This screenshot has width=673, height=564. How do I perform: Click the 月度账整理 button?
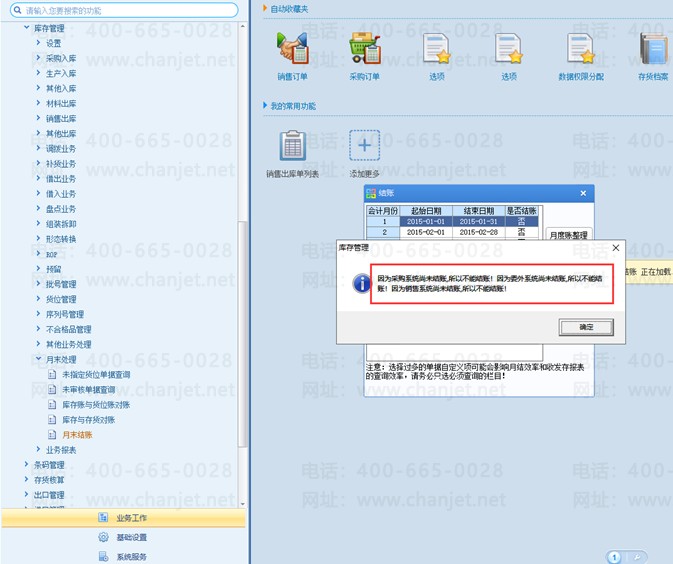(x=569, y=235)
